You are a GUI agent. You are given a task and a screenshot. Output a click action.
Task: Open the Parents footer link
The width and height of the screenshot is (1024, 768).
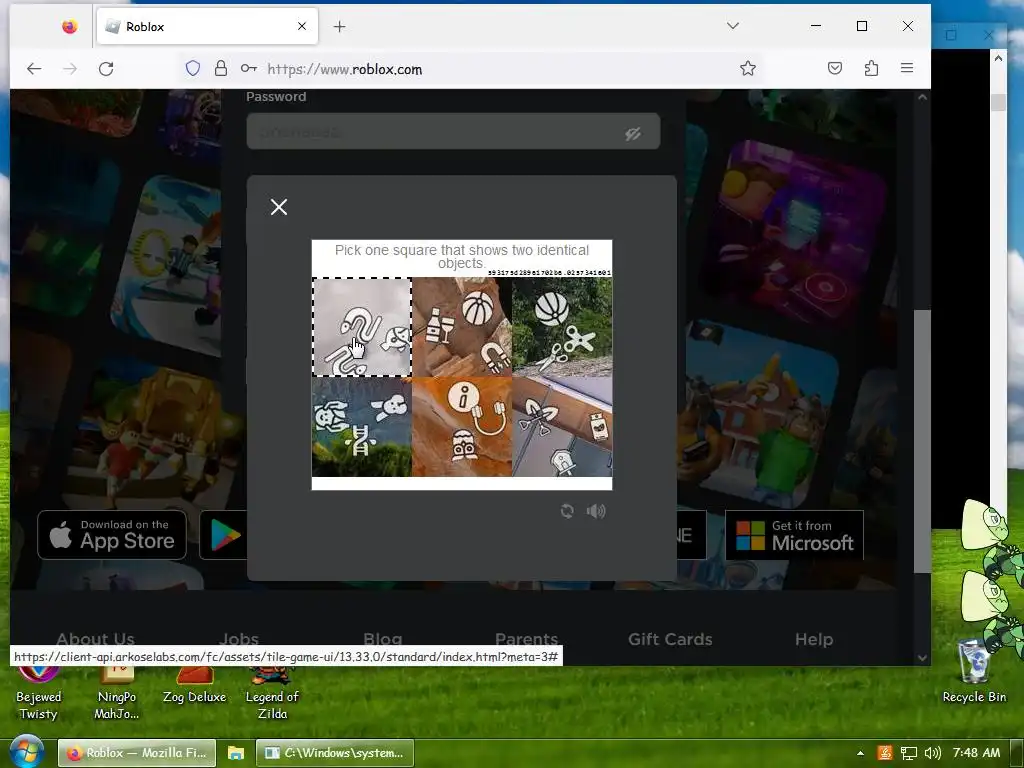pyautogui.click(x=526, y=639)
